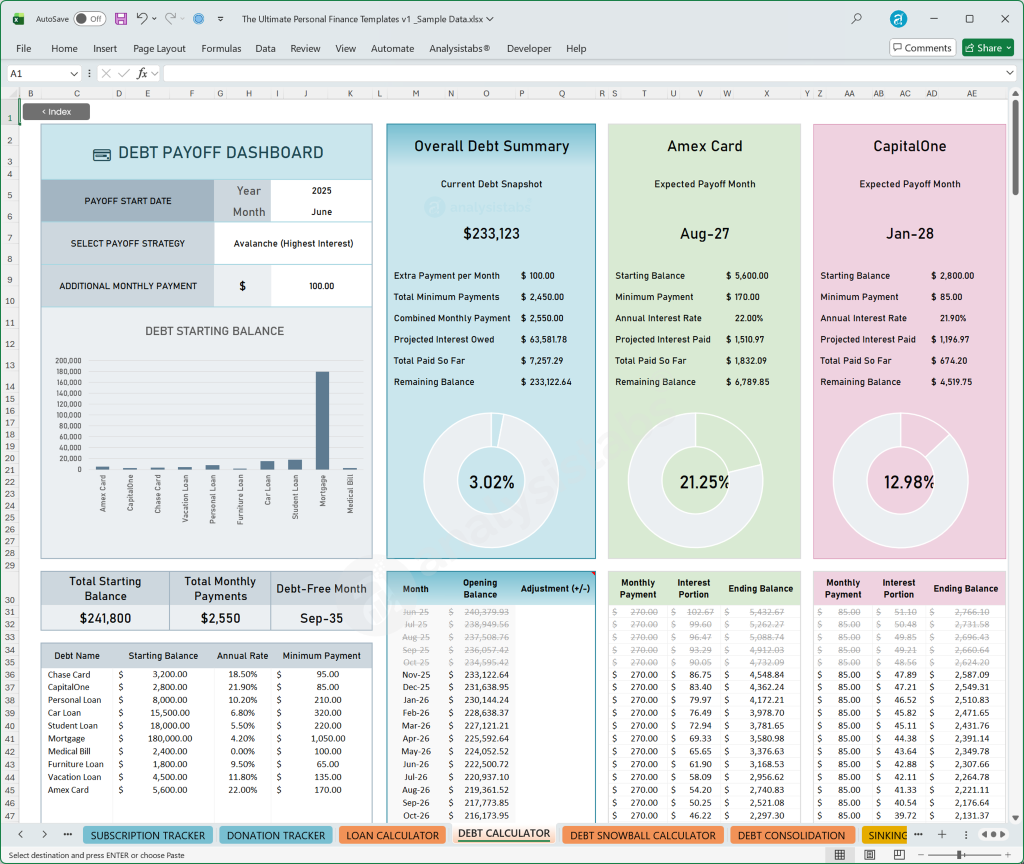Screen dimensions: 1024x864
Task: Redo the last action
Action: [x=172, y=19]
